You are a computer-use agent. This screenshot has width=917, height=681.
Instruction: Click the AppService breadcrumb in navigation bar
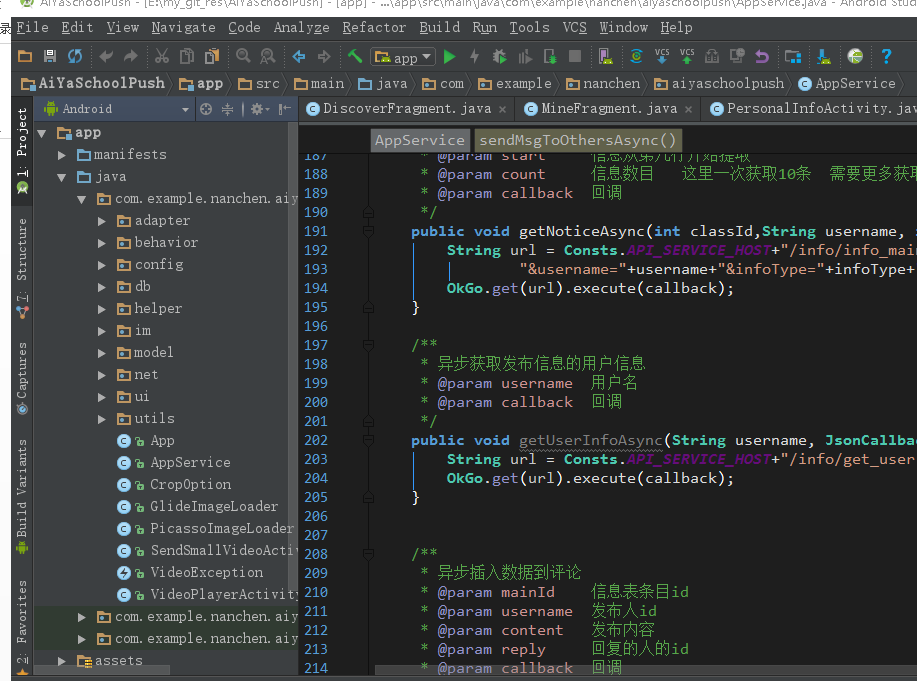pos(854,83)
